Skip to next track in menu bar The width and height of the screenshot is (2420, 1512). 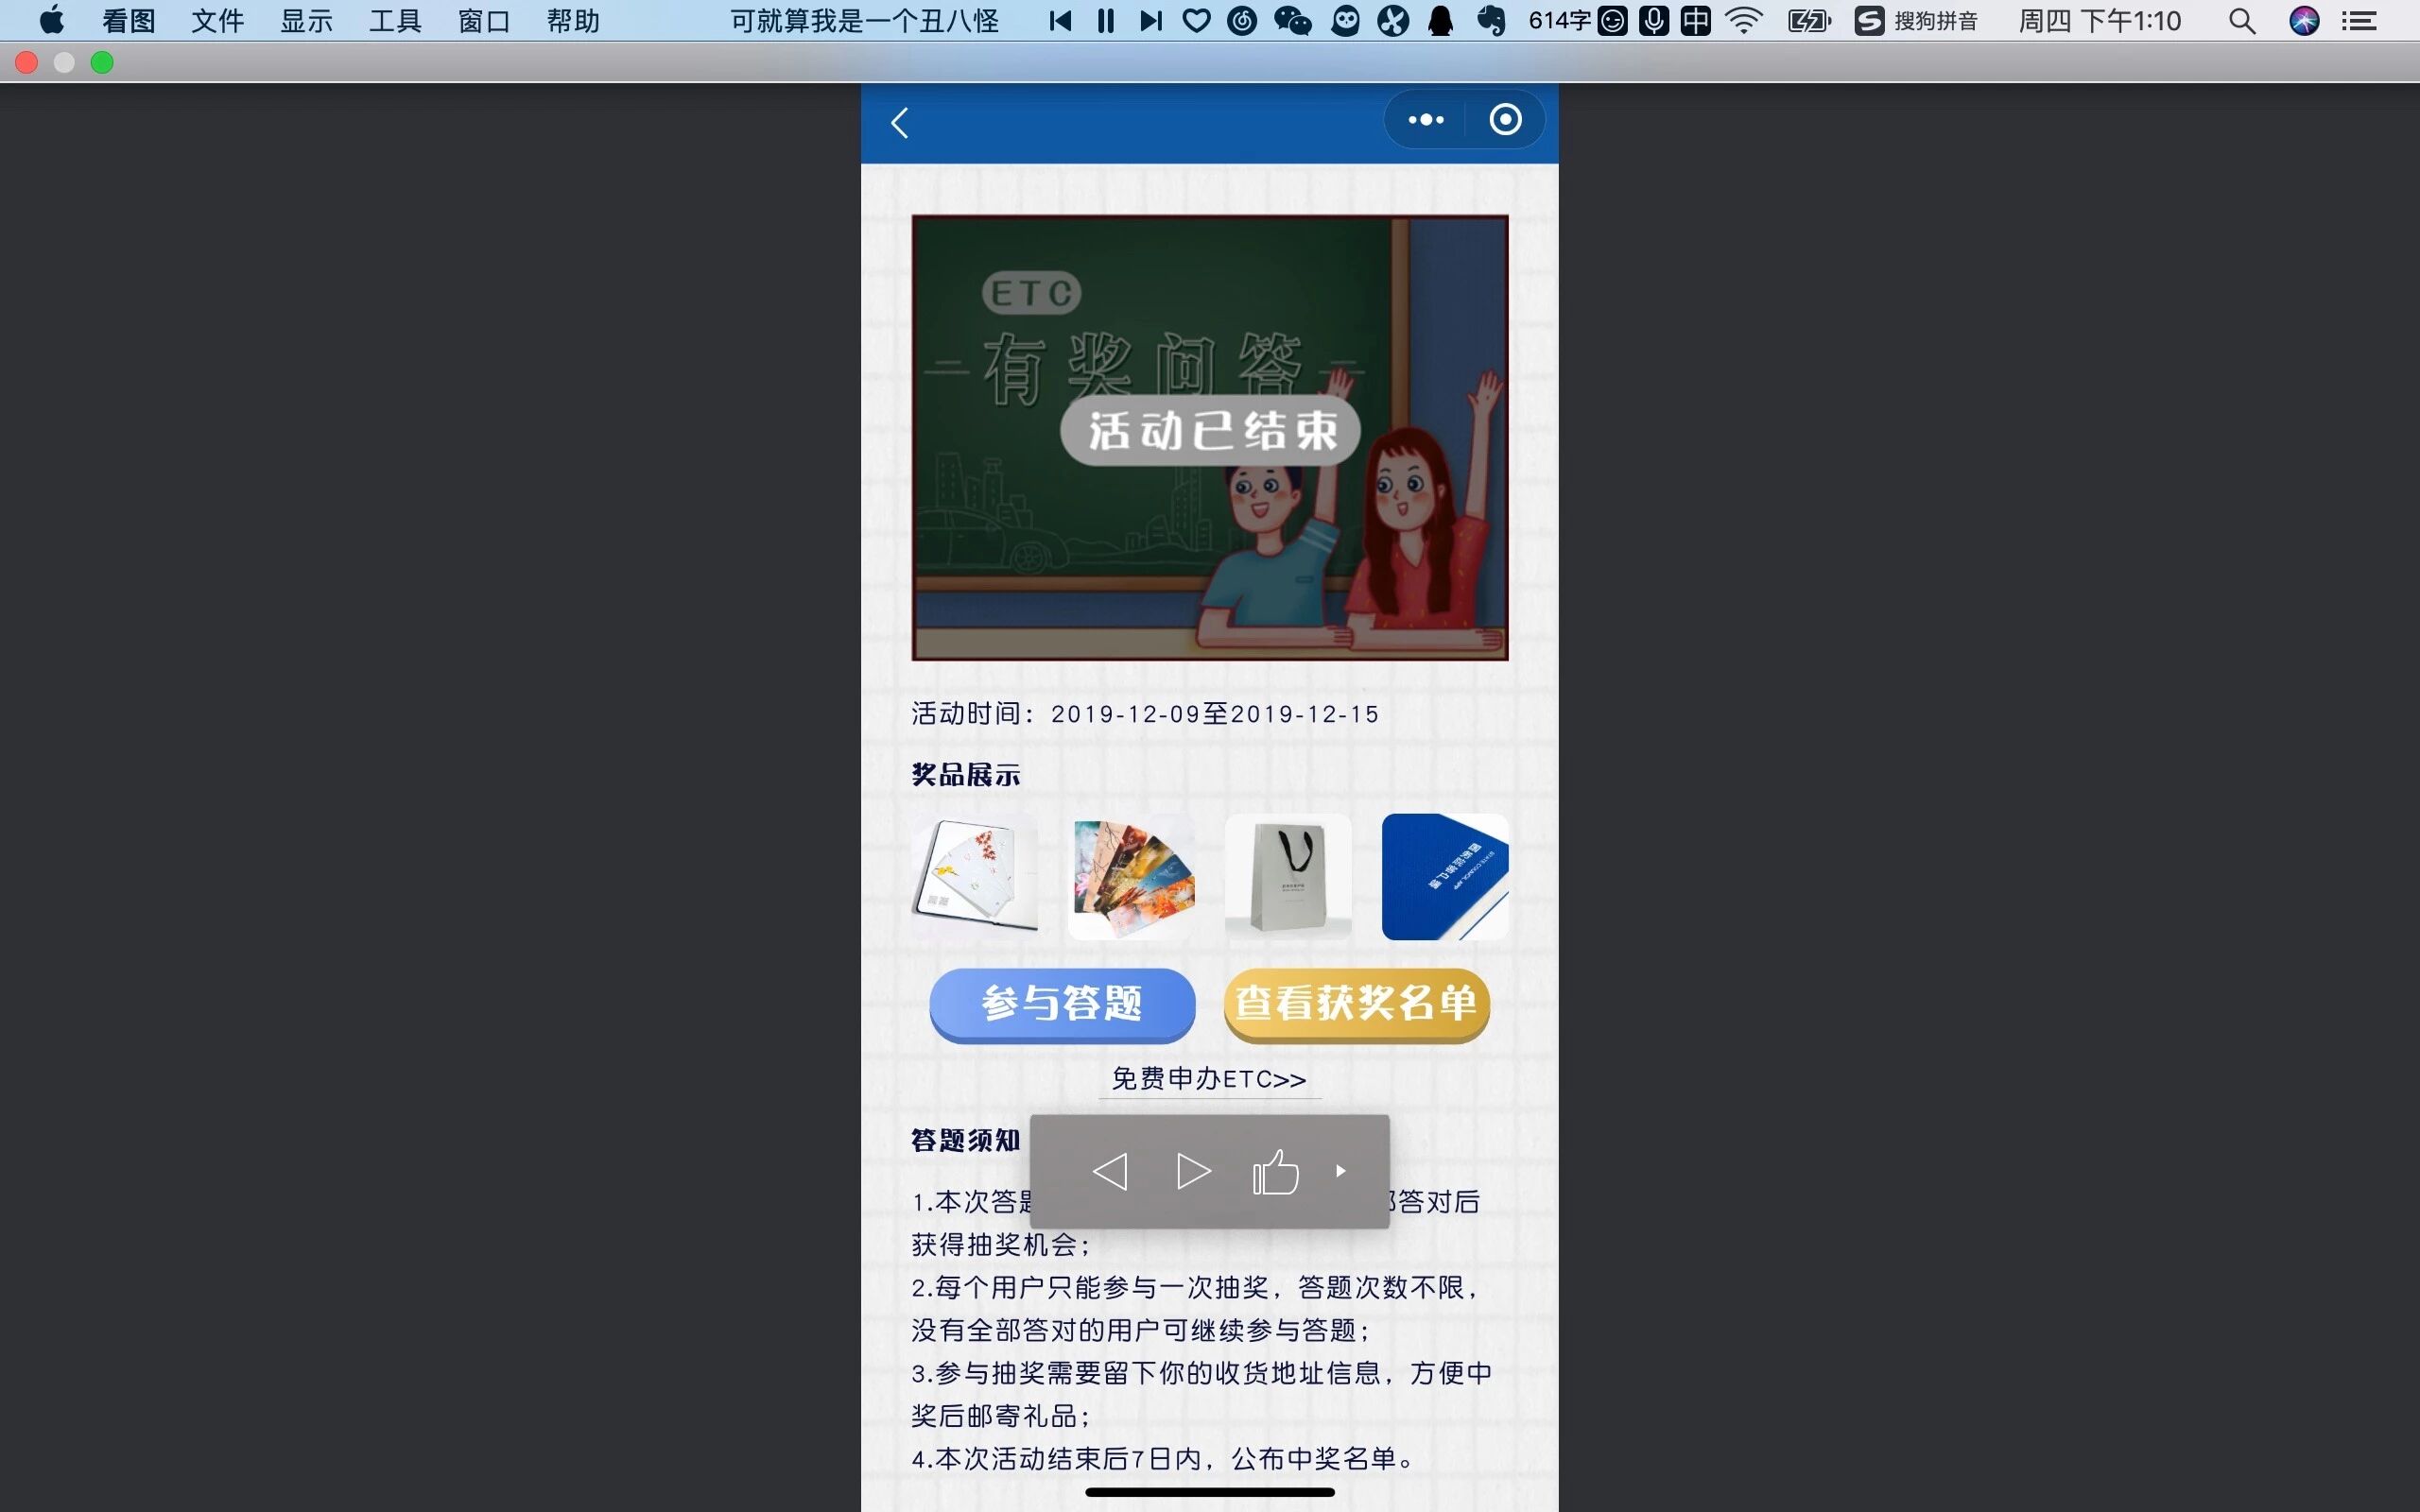[1151, 21]
